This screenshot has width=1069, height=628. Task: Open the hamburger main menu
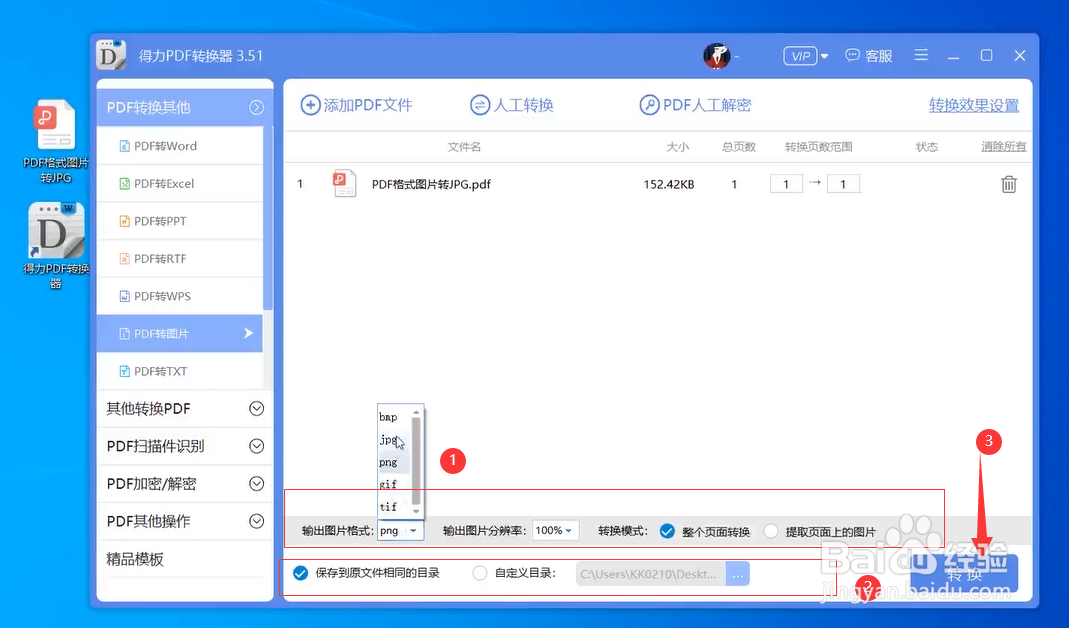(x=921, y=55)
